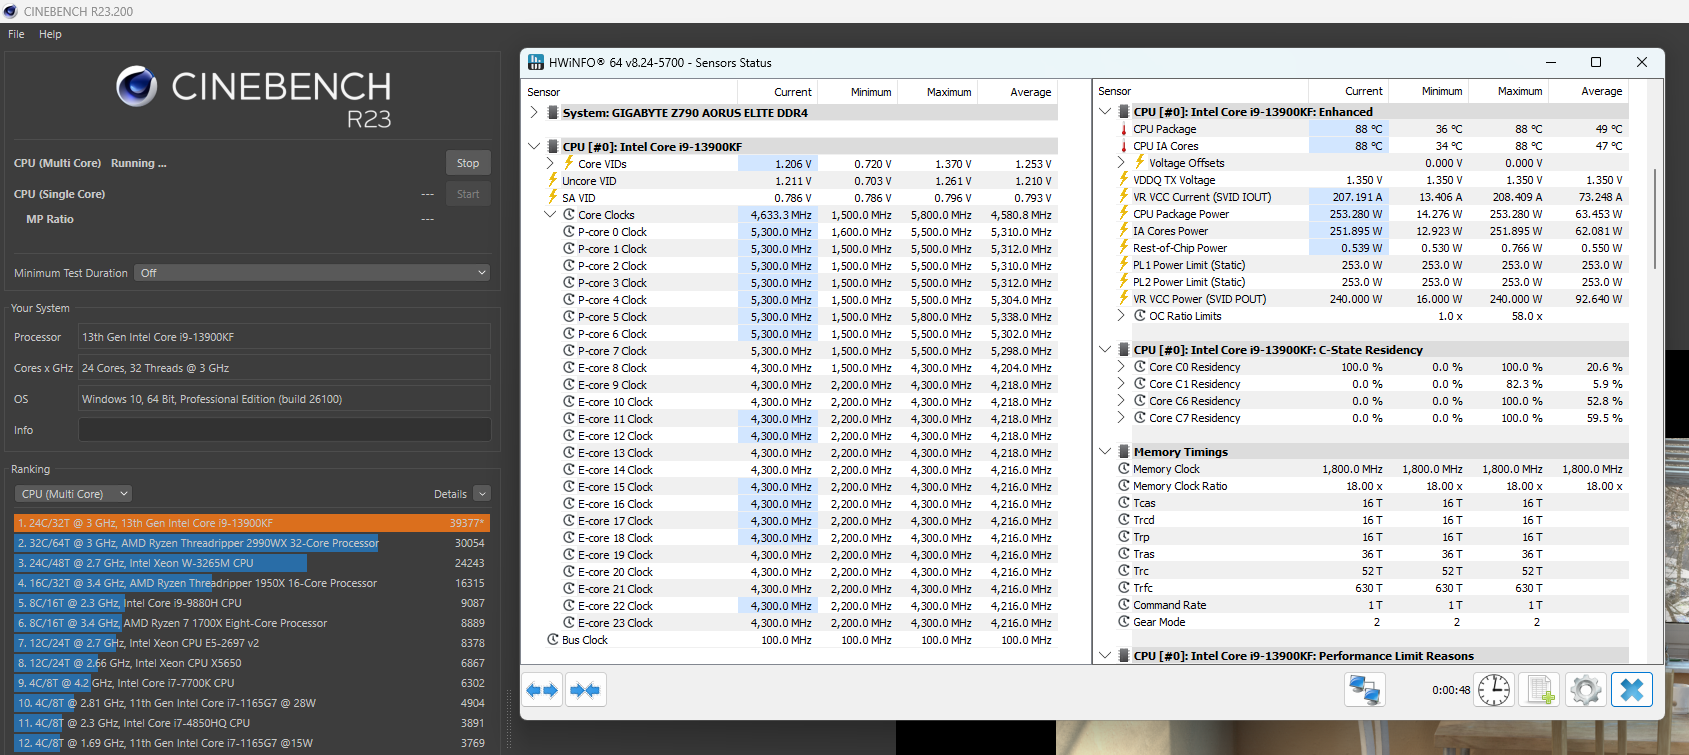Collapse the Core Clocks tree node
Viewport: 1689px width, 755px height.
click(550, 215)
